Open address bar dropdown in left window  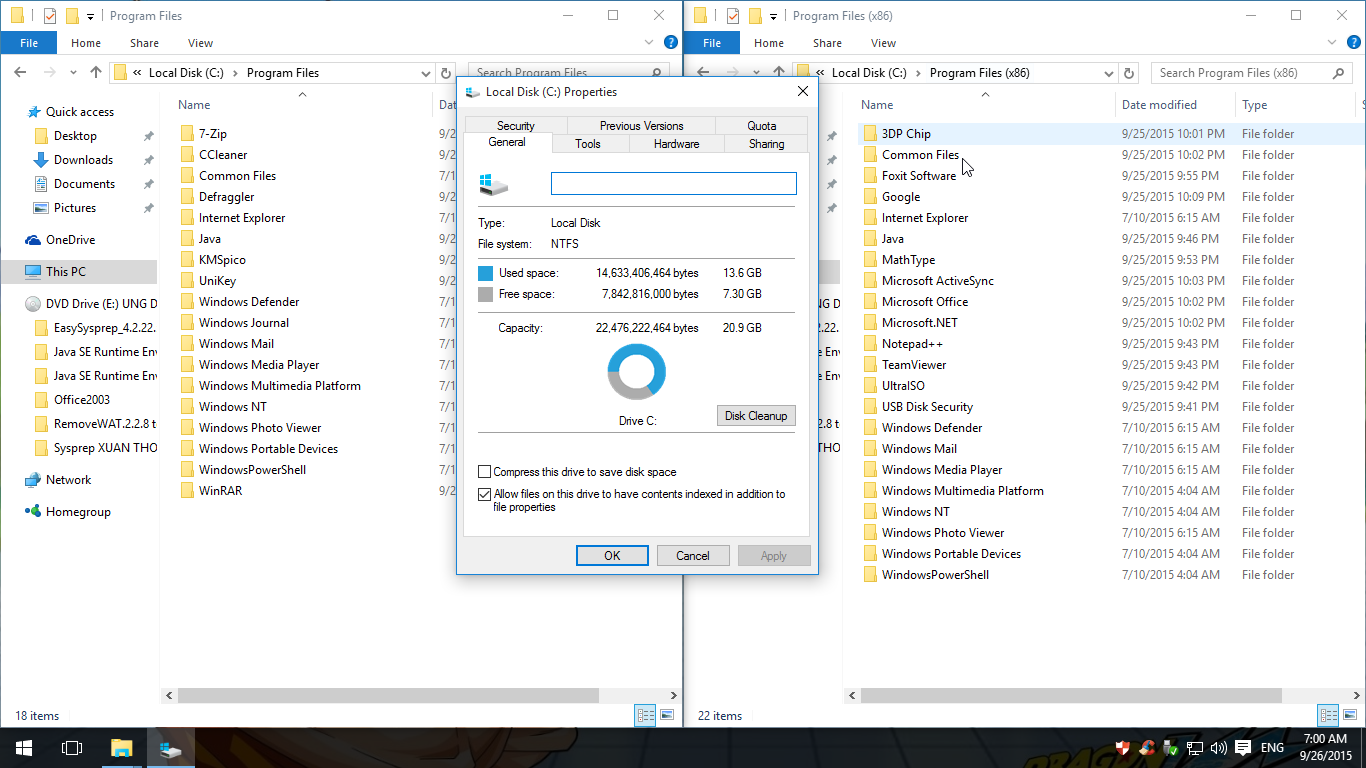425,73
